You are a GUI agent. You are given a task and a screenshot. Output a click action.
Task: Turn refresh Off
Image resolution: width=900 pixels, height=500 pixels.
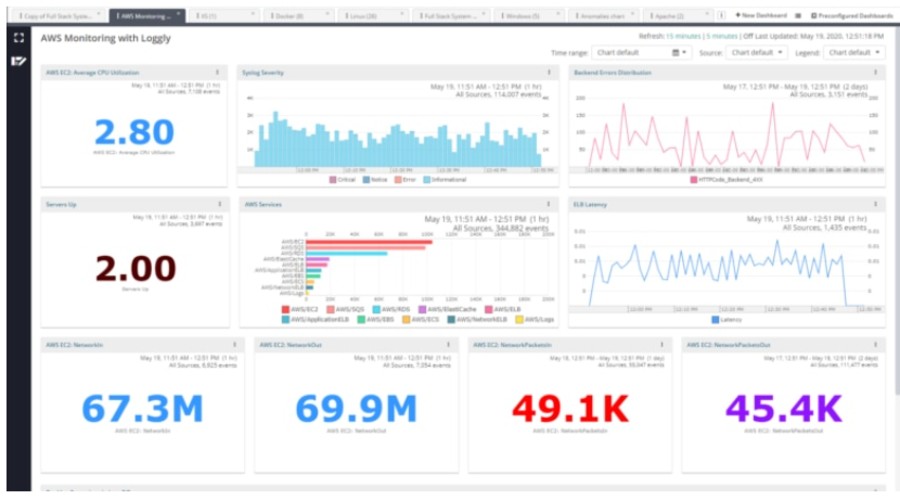click(x=748, y=36)
